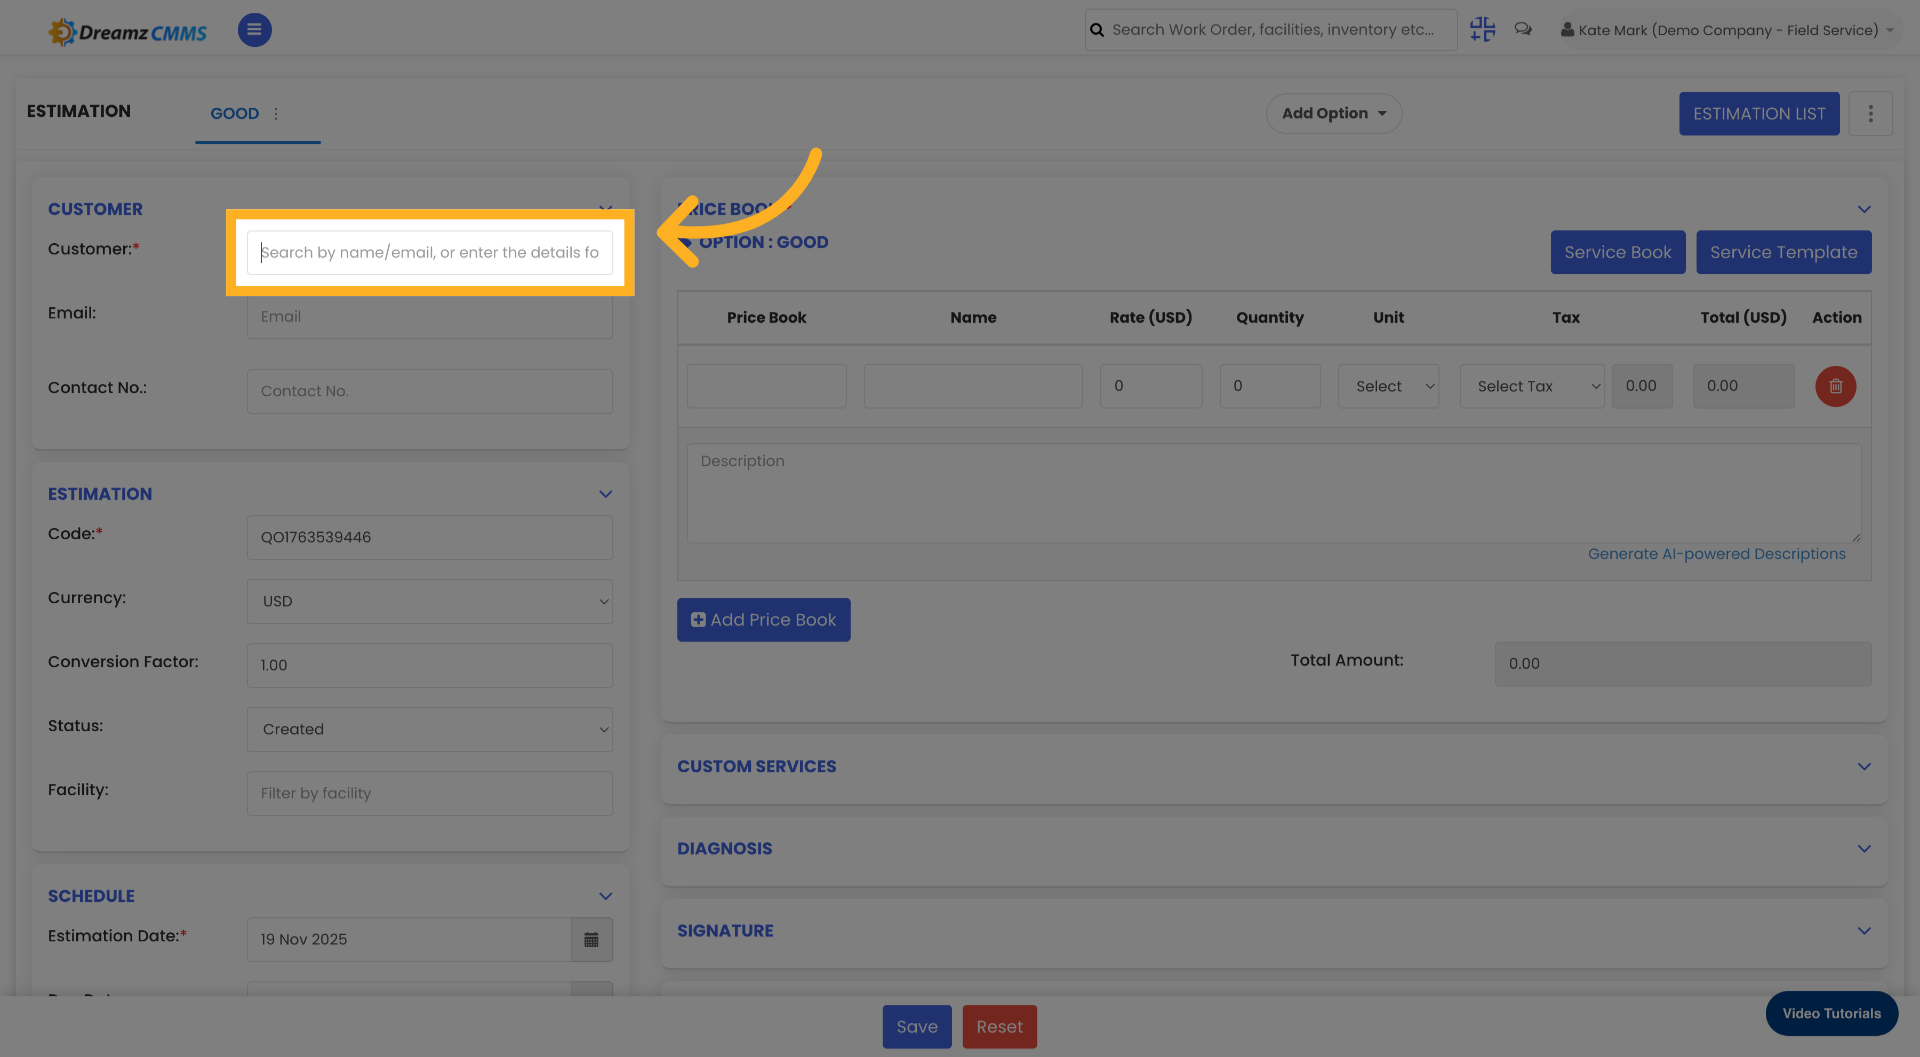Click the delete row trash icon
1920x1057 pixels.
point(1835,386)
